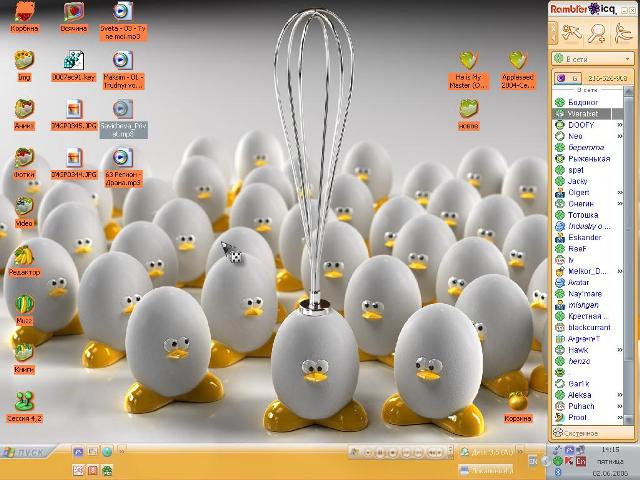640x480 pixels.
Task: Select contact spet in ICQ list
Action: tap(588, 170)
